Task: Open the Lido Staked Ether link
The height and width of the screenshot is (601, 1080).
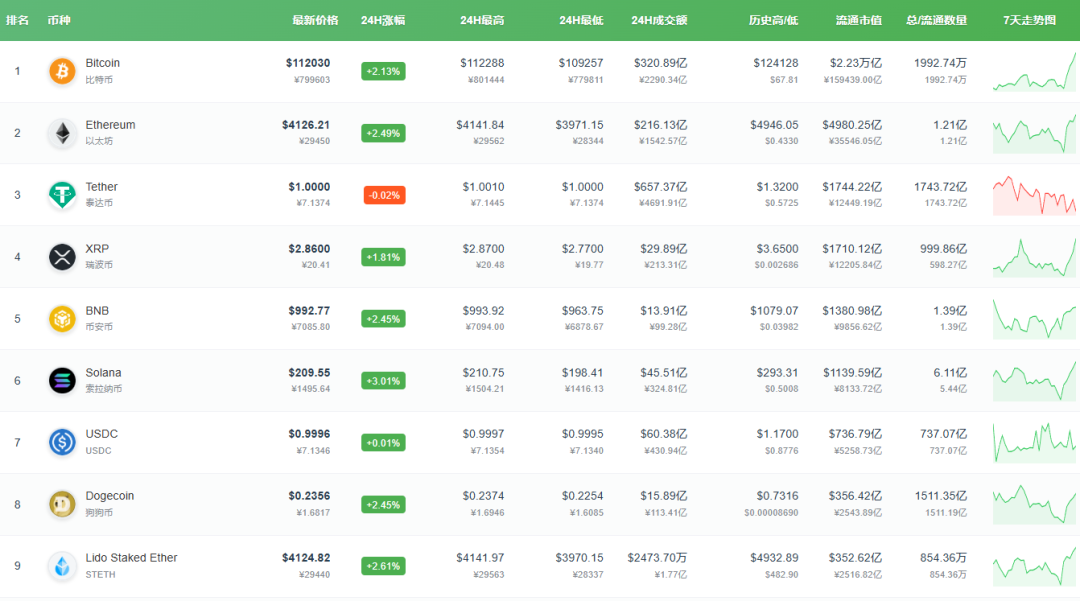Action: pos(131,558)
